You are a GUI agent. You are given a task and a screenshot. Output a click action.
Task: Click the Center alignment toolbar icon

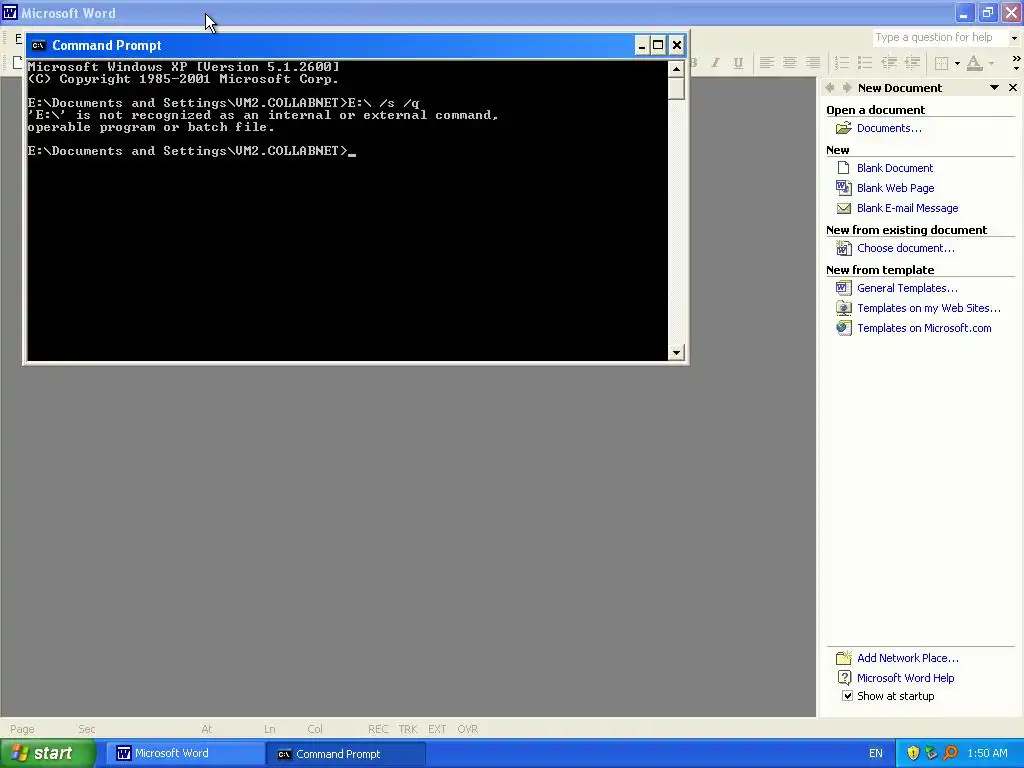pyautogui.click(x=790, y=63)
